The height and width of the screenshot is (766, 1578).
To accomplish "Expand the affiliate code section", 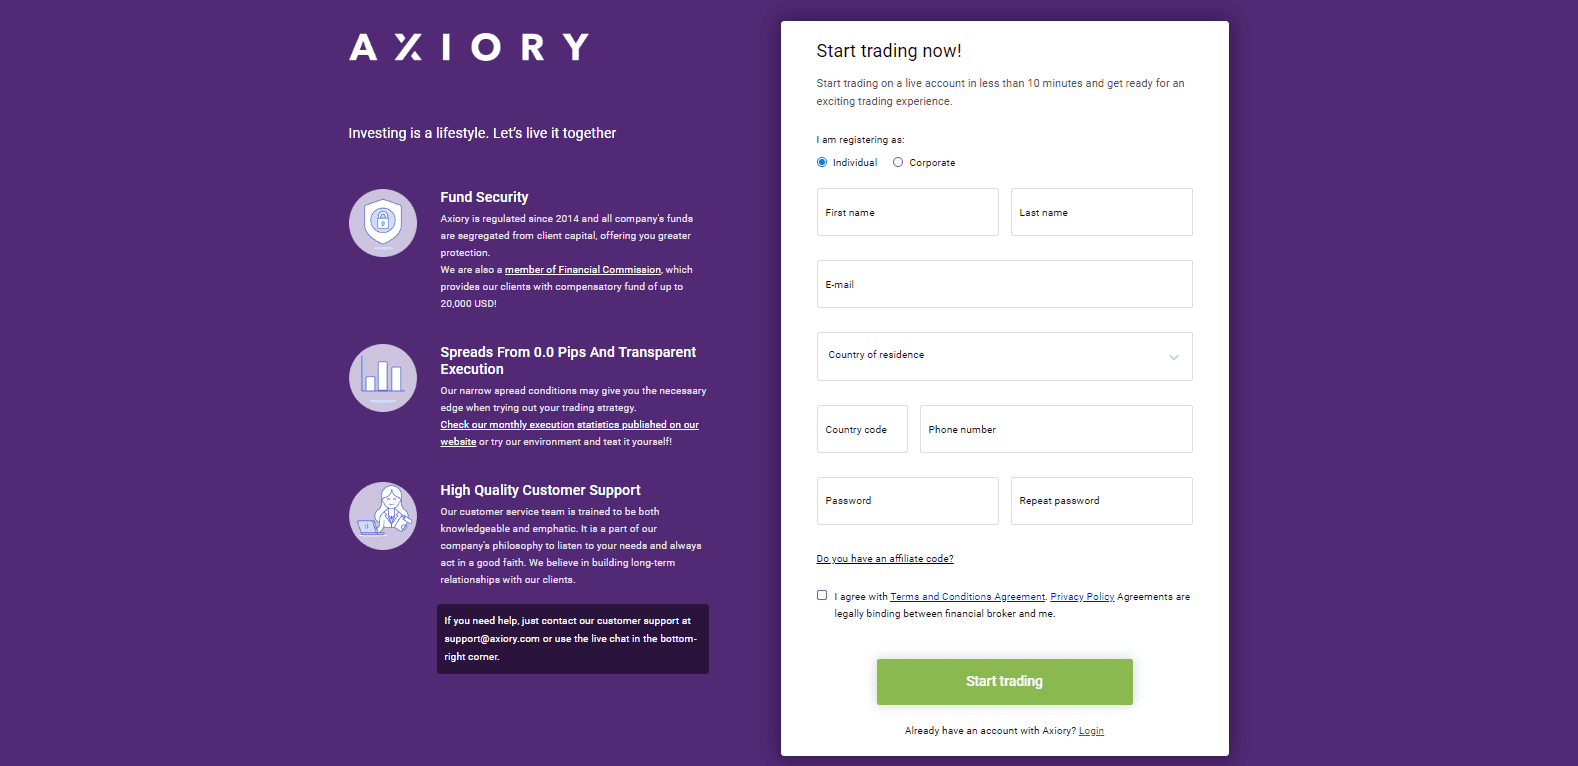I will pos(885,558).
